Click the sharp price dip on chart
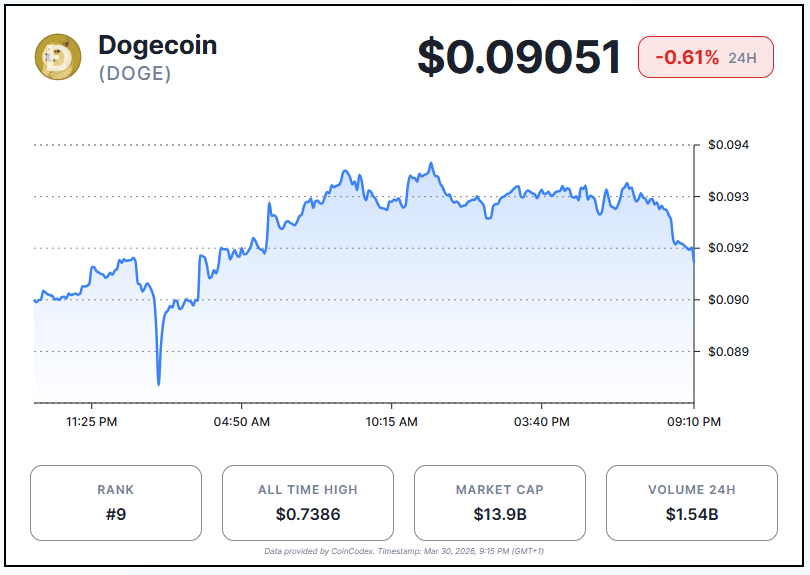Viewport: 810px width, 575px height. (x=159, y=380)
